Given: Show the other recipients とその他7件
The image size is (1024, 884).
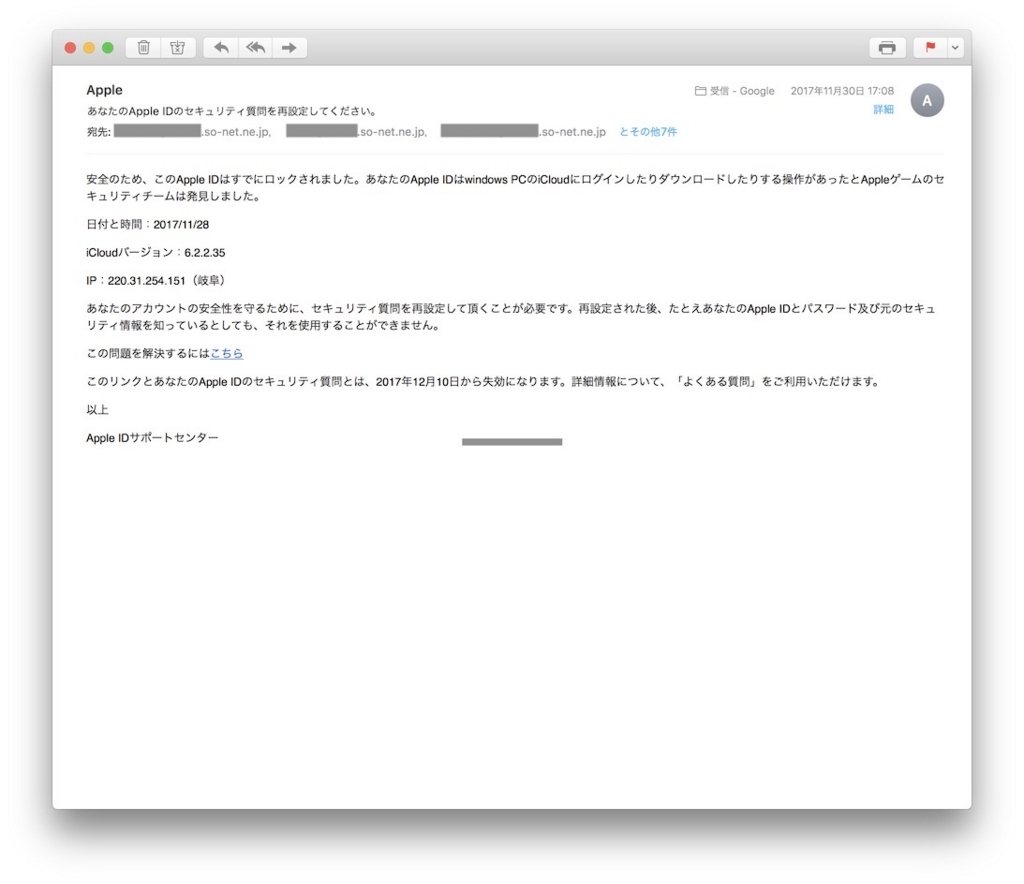Looking at the screenshot, I should (648, 132).
